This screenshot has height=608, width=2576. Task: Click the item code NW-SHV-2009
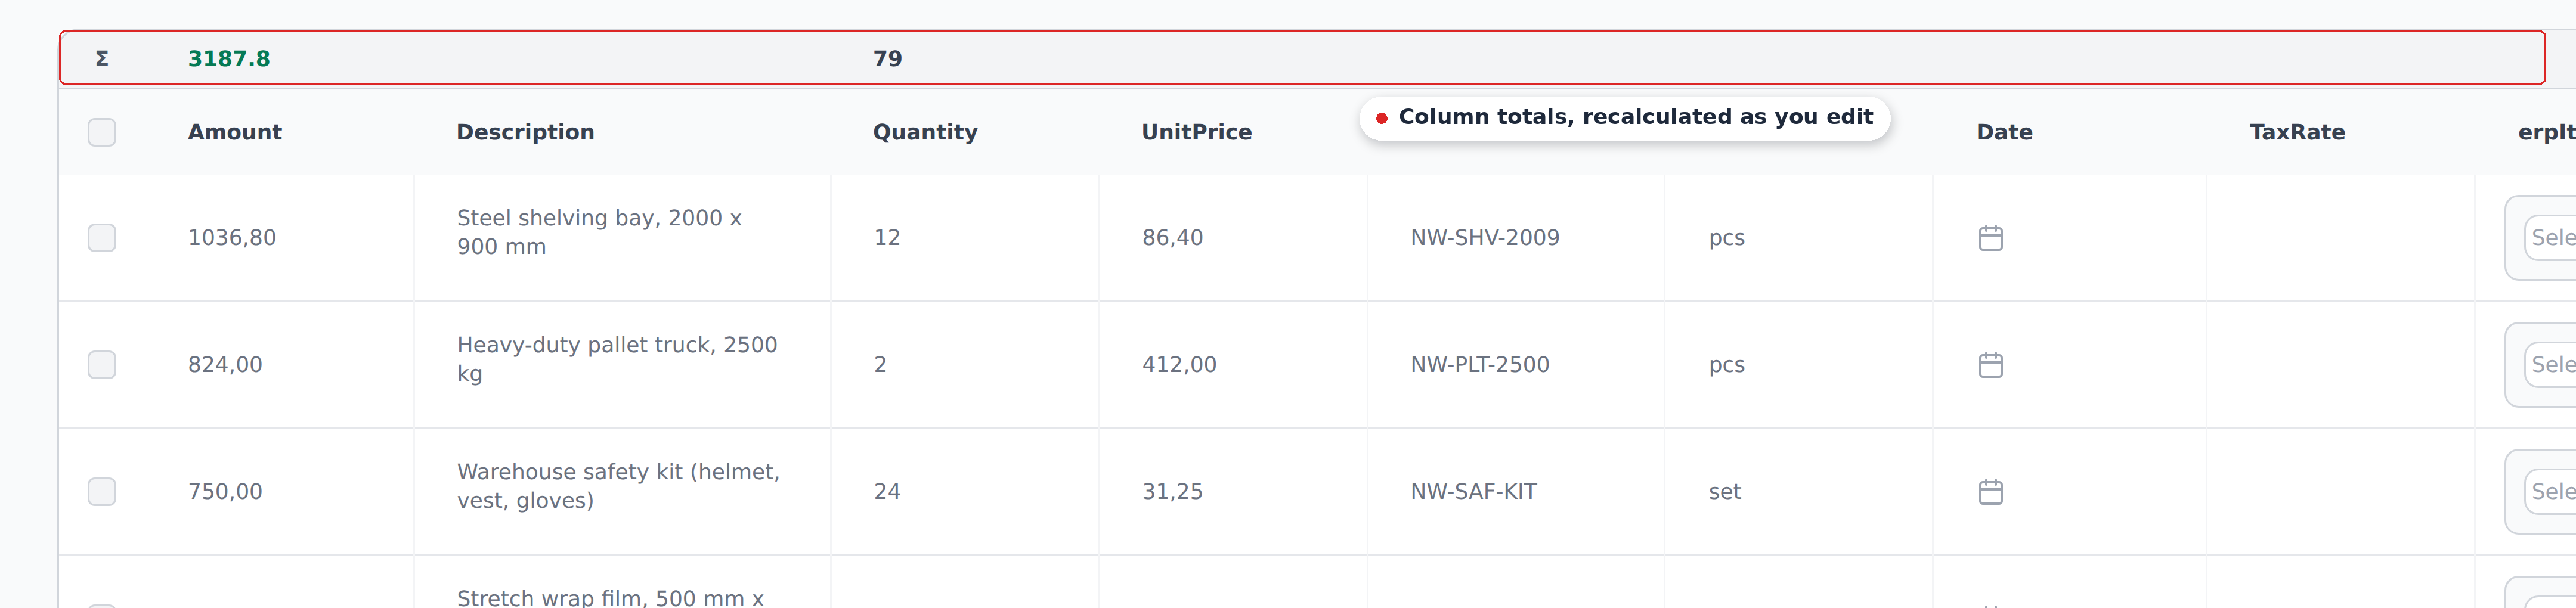click(1485, 238)
